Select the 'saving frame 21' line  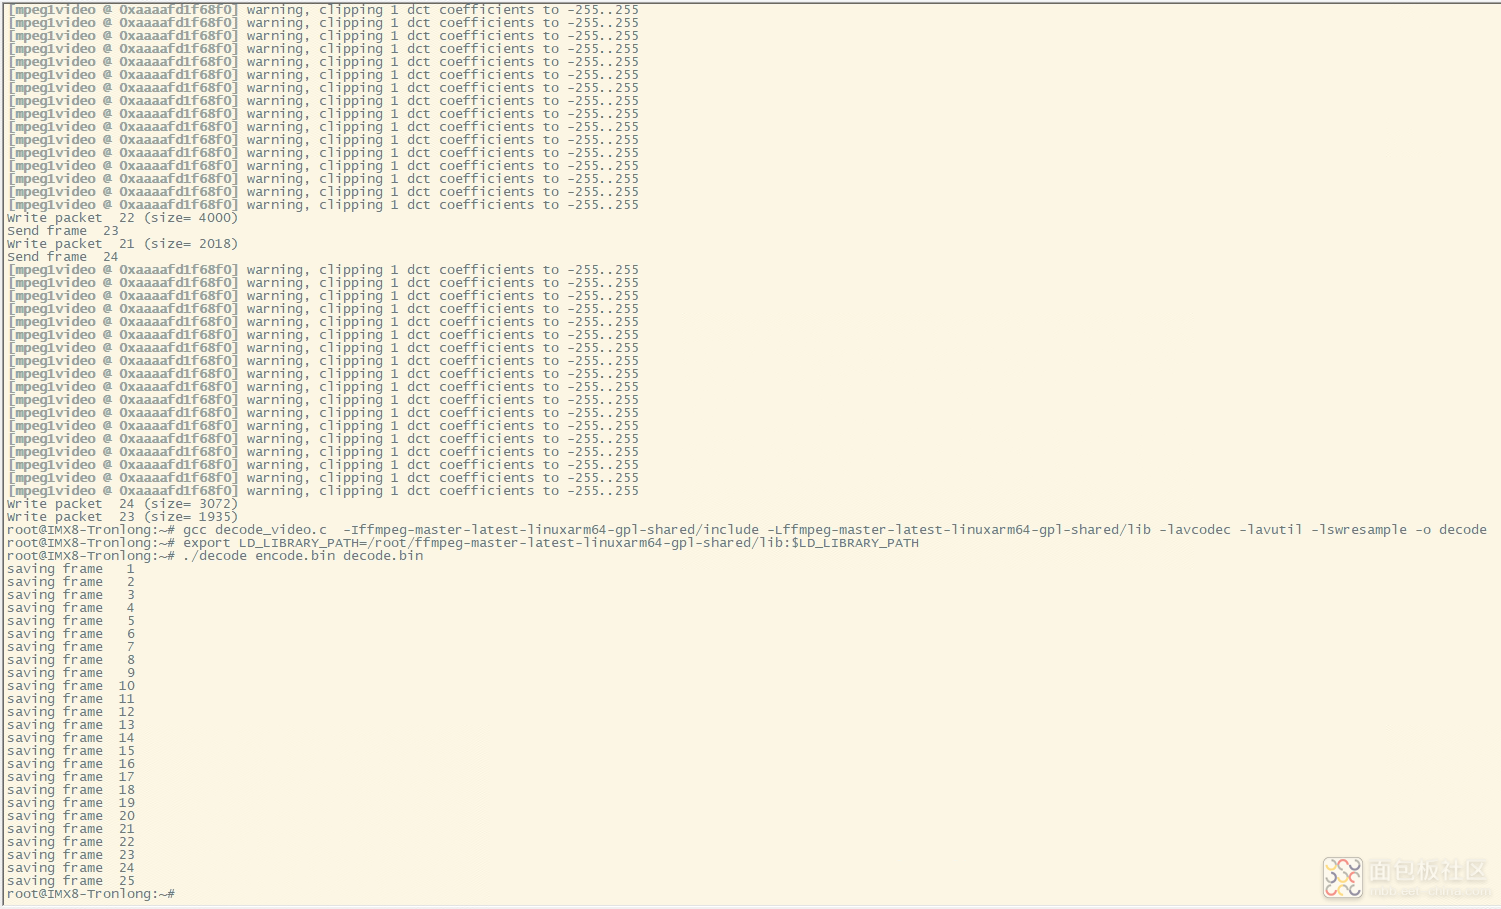coord(71,829)
